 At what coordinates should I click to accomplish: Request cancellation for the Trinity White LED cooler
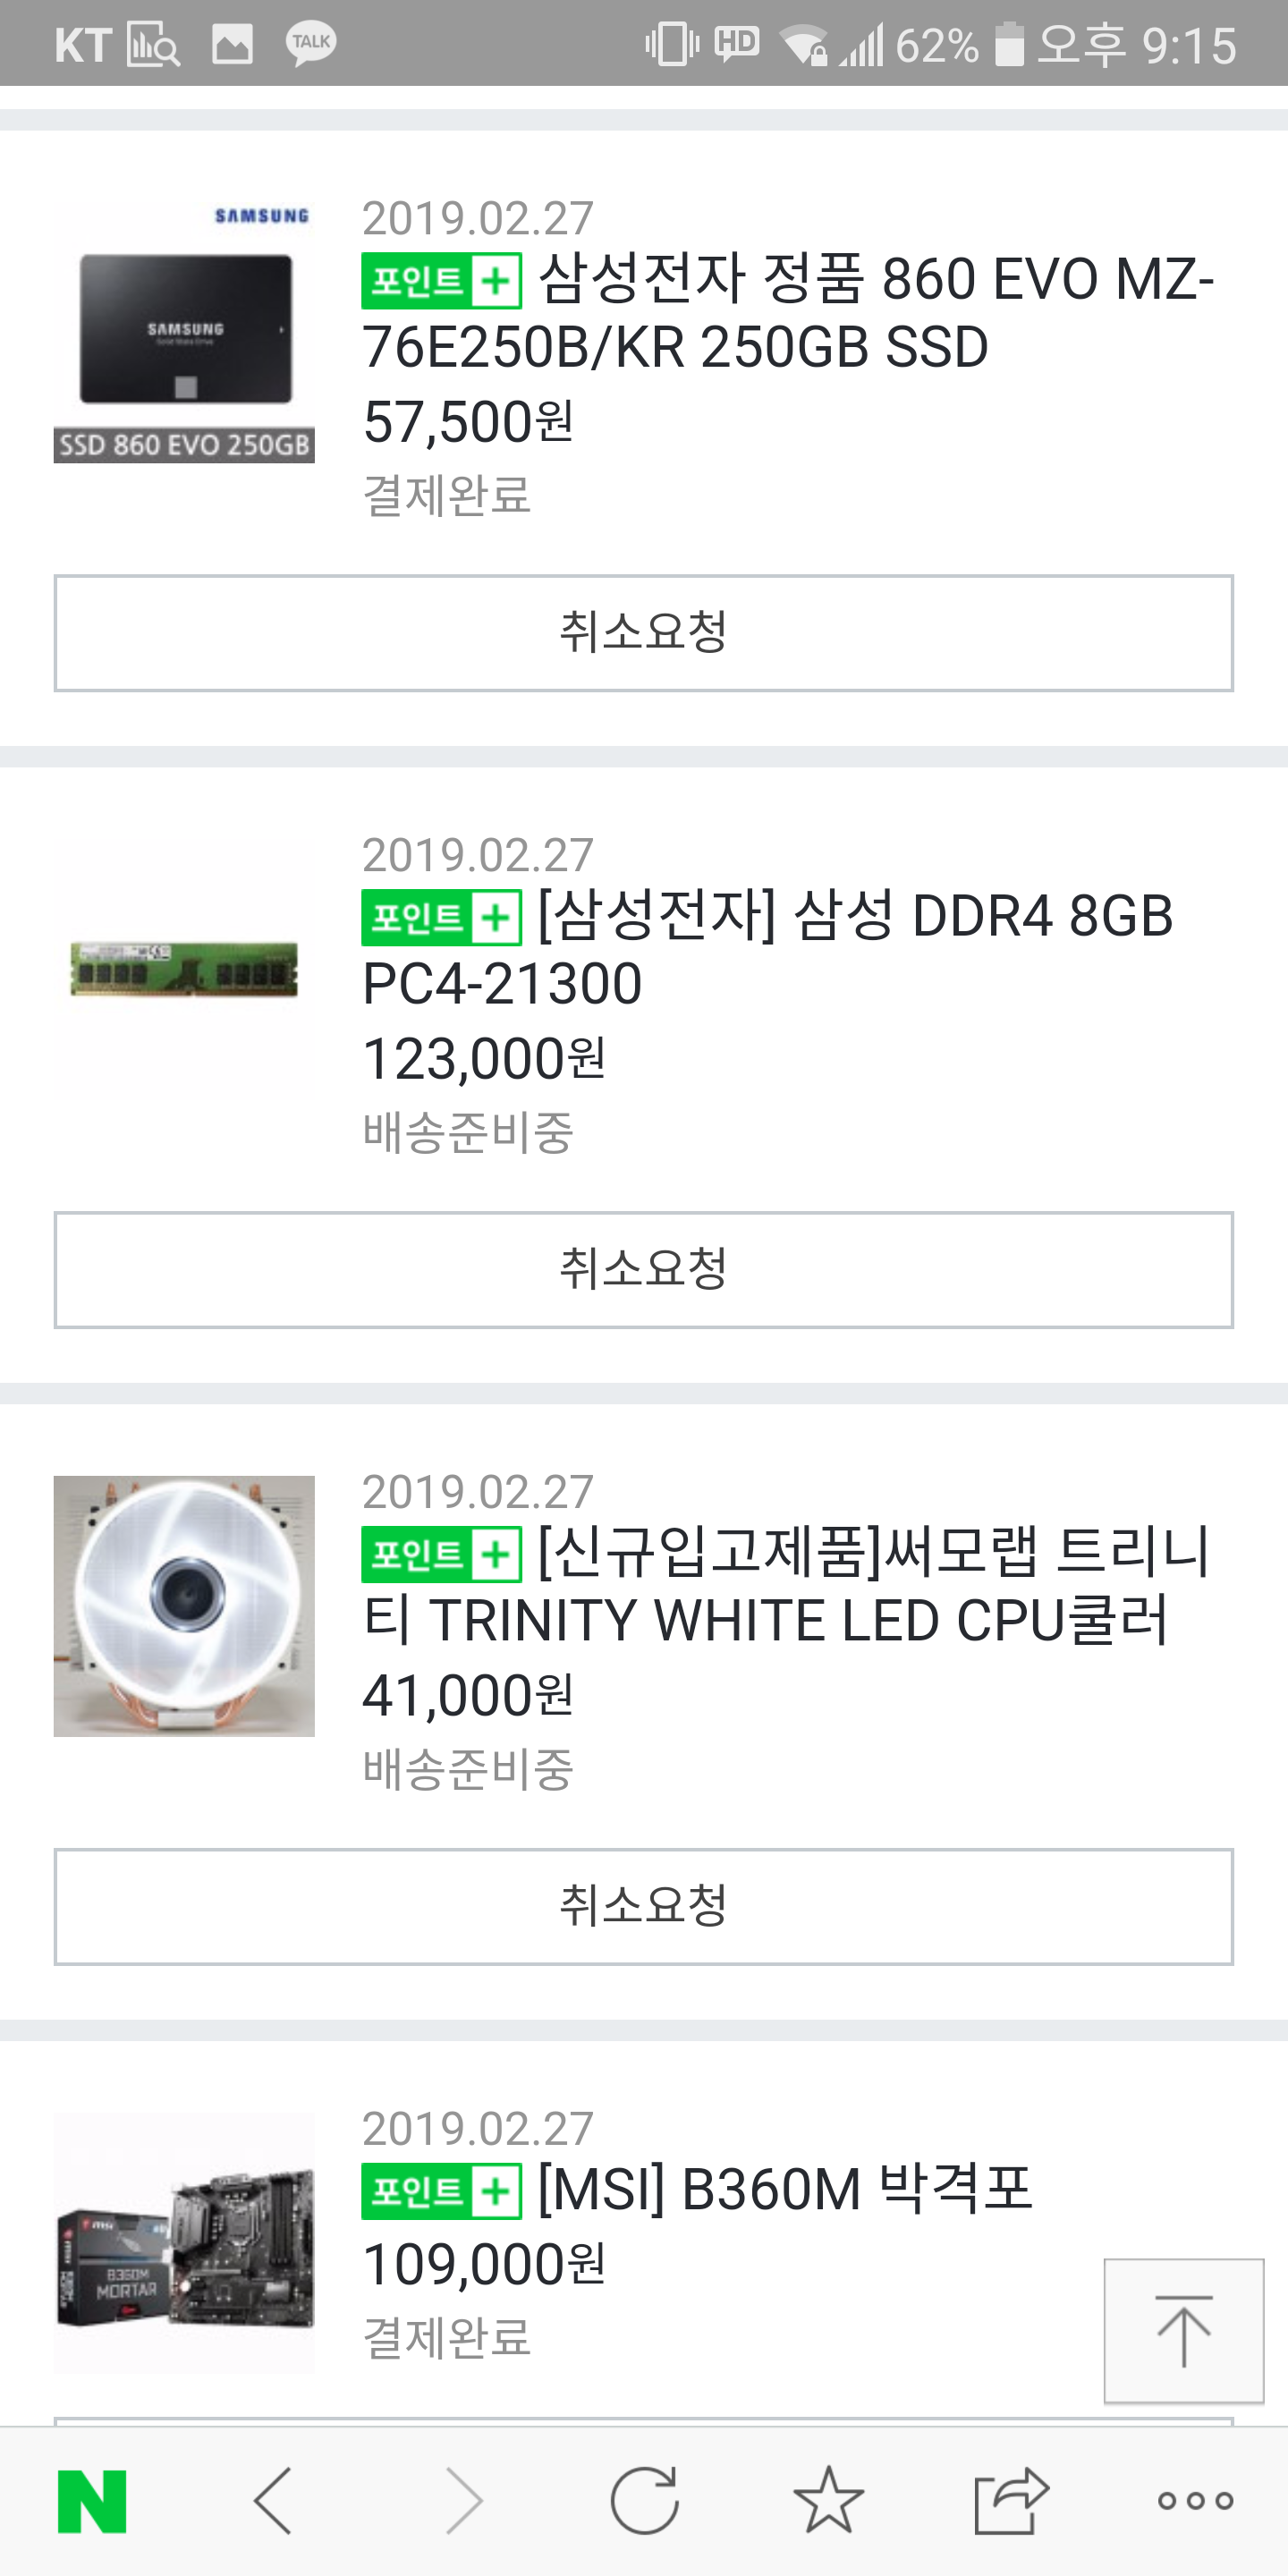click(x=644, y=1906)
